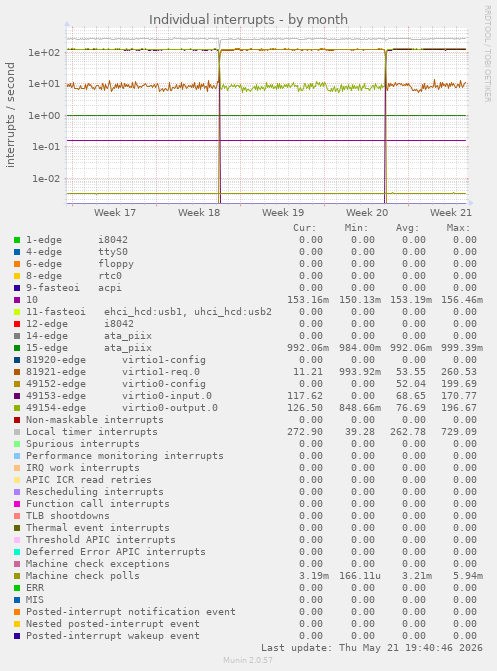Click the Last update timestamp text
Screen dimensions: 497x671
[x=372, y=648]
